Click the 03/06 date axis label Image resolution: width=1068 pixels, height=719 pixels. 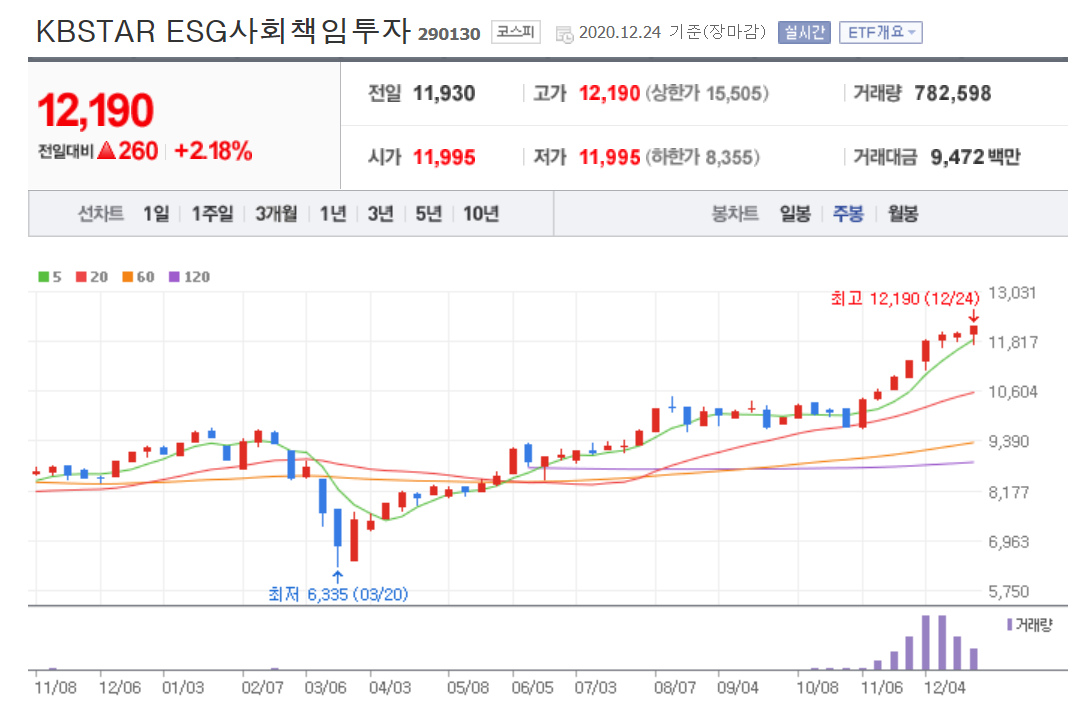pos(326,688)
